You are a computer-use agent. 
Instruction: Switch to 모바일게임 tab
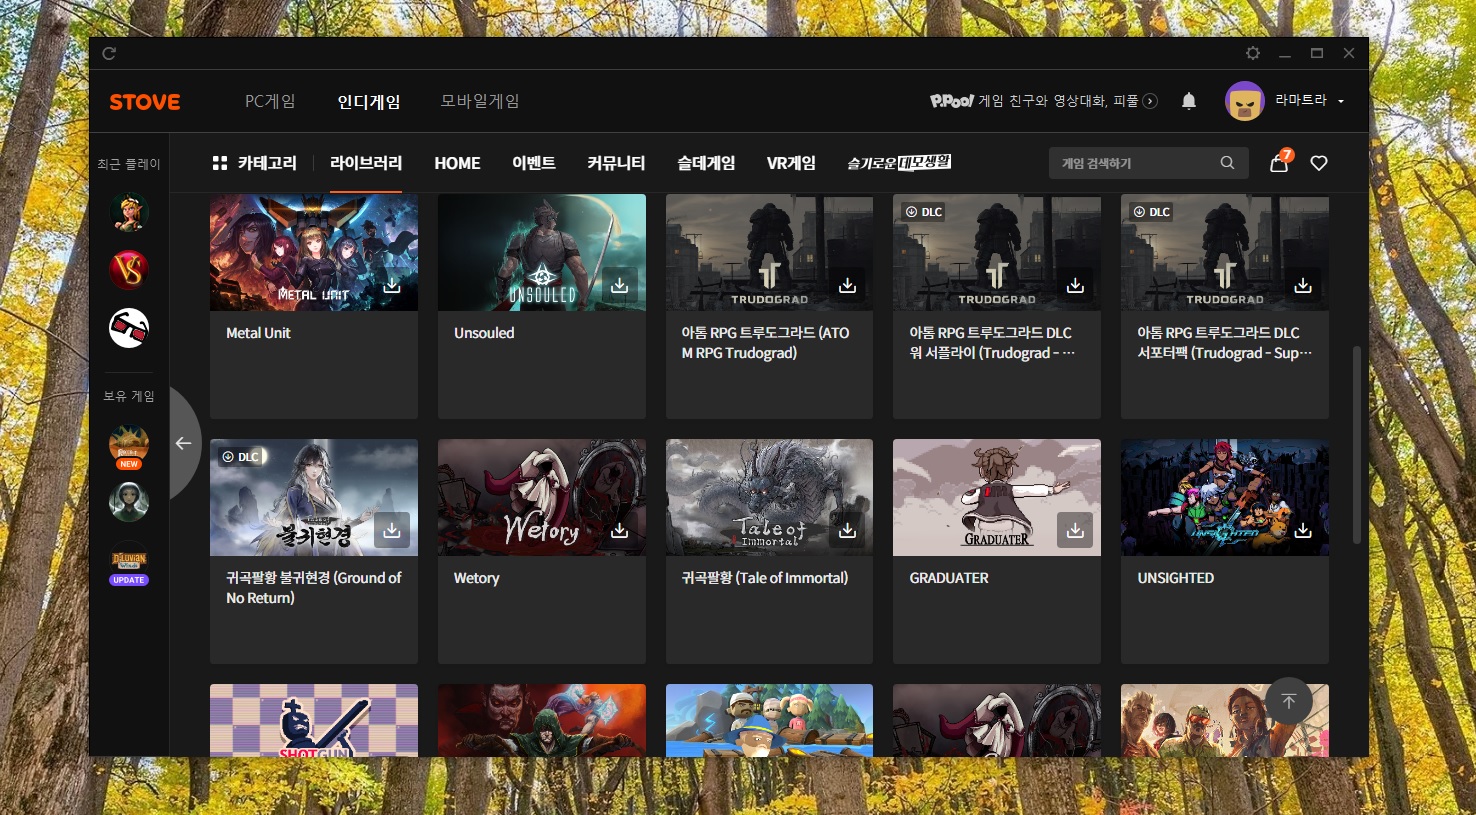[x=480, y=101]
